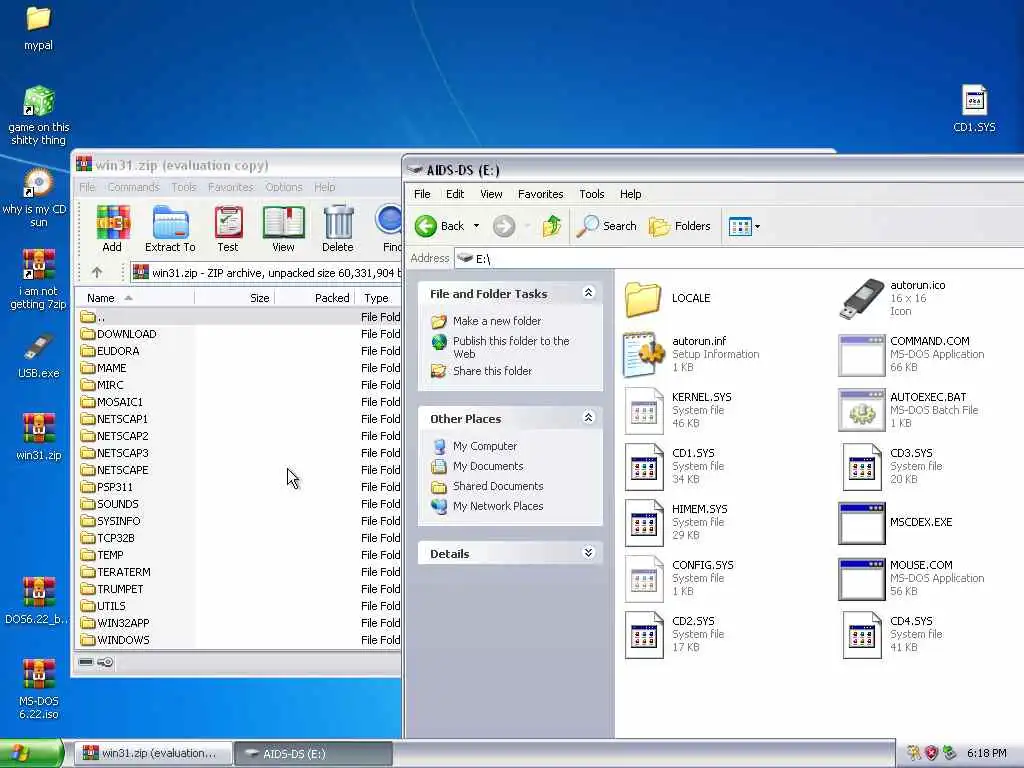Screen dimensions: 1024x768
Task: Select KERNEL.SYS file
Action: click(x=679, y=410)
